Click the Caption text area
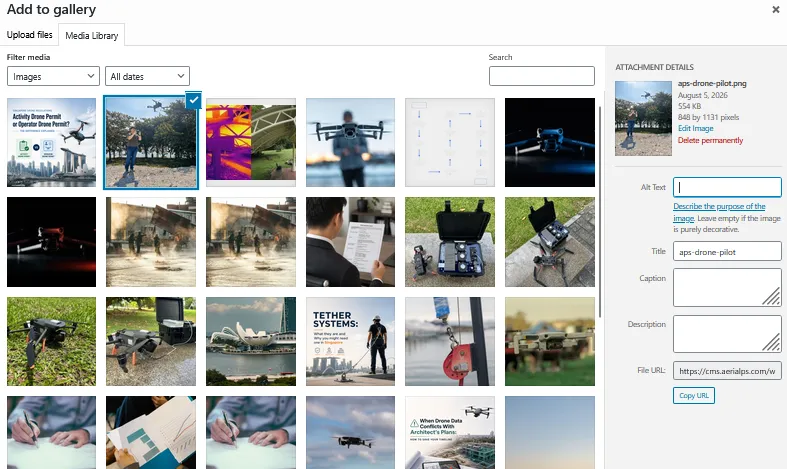 click(727, 287)
